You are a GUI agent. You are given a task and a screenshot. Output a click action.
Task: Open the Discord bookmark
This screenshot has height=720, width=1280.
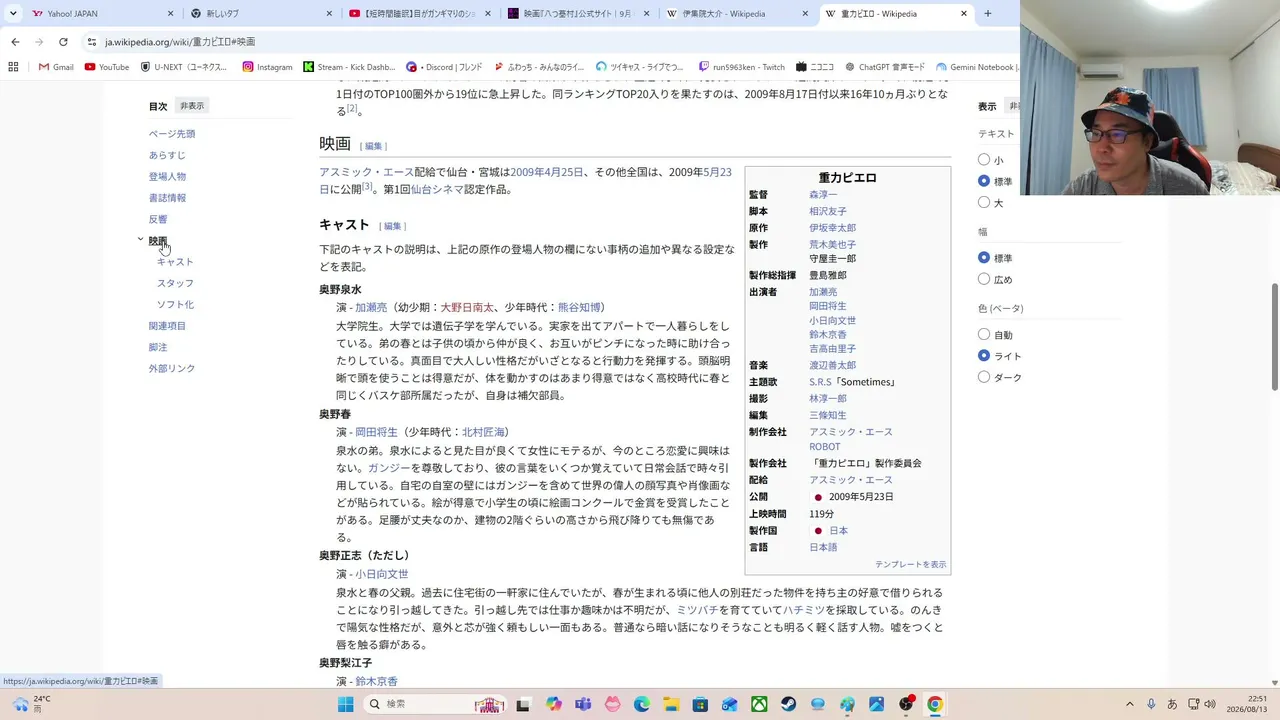(445, 67)
